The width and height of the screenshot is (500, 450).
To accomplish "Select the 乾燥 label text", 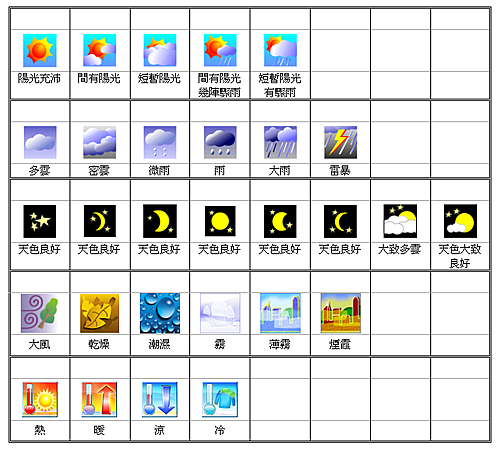I will (99, 344).
